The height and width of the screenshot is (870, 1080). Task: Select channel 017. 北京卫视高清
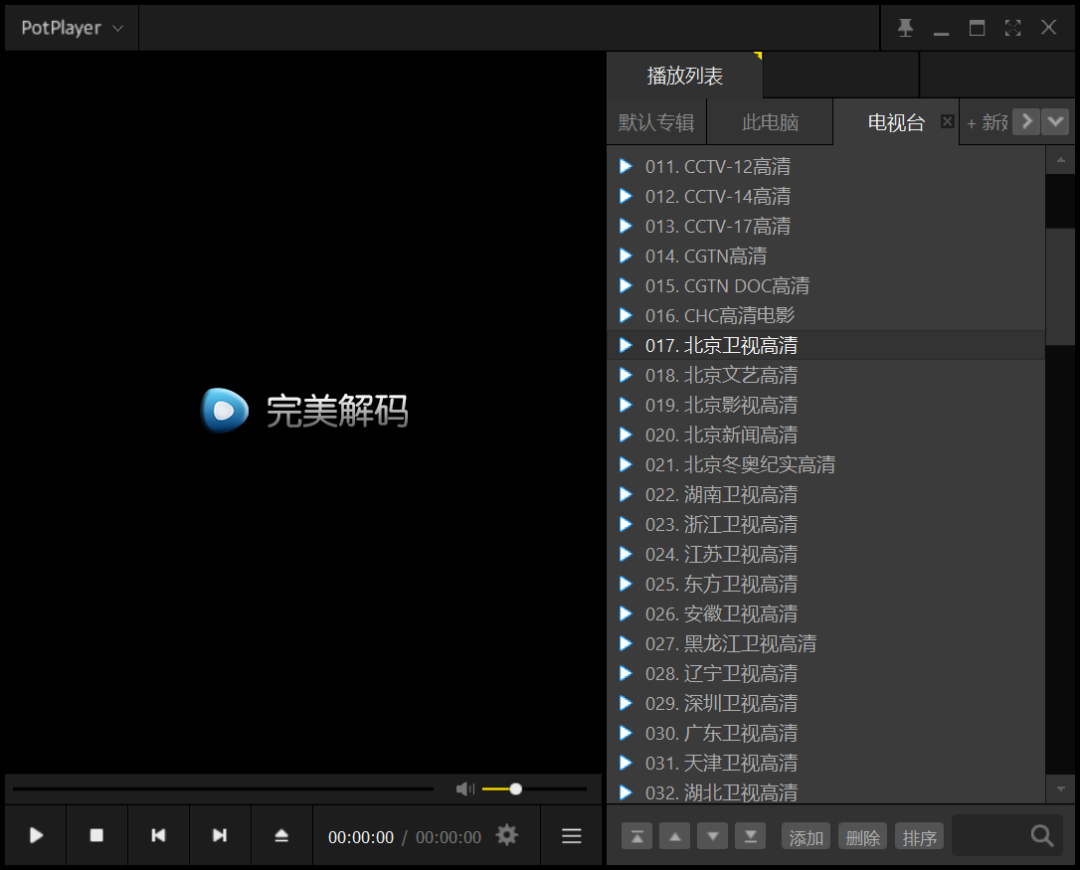827,345
